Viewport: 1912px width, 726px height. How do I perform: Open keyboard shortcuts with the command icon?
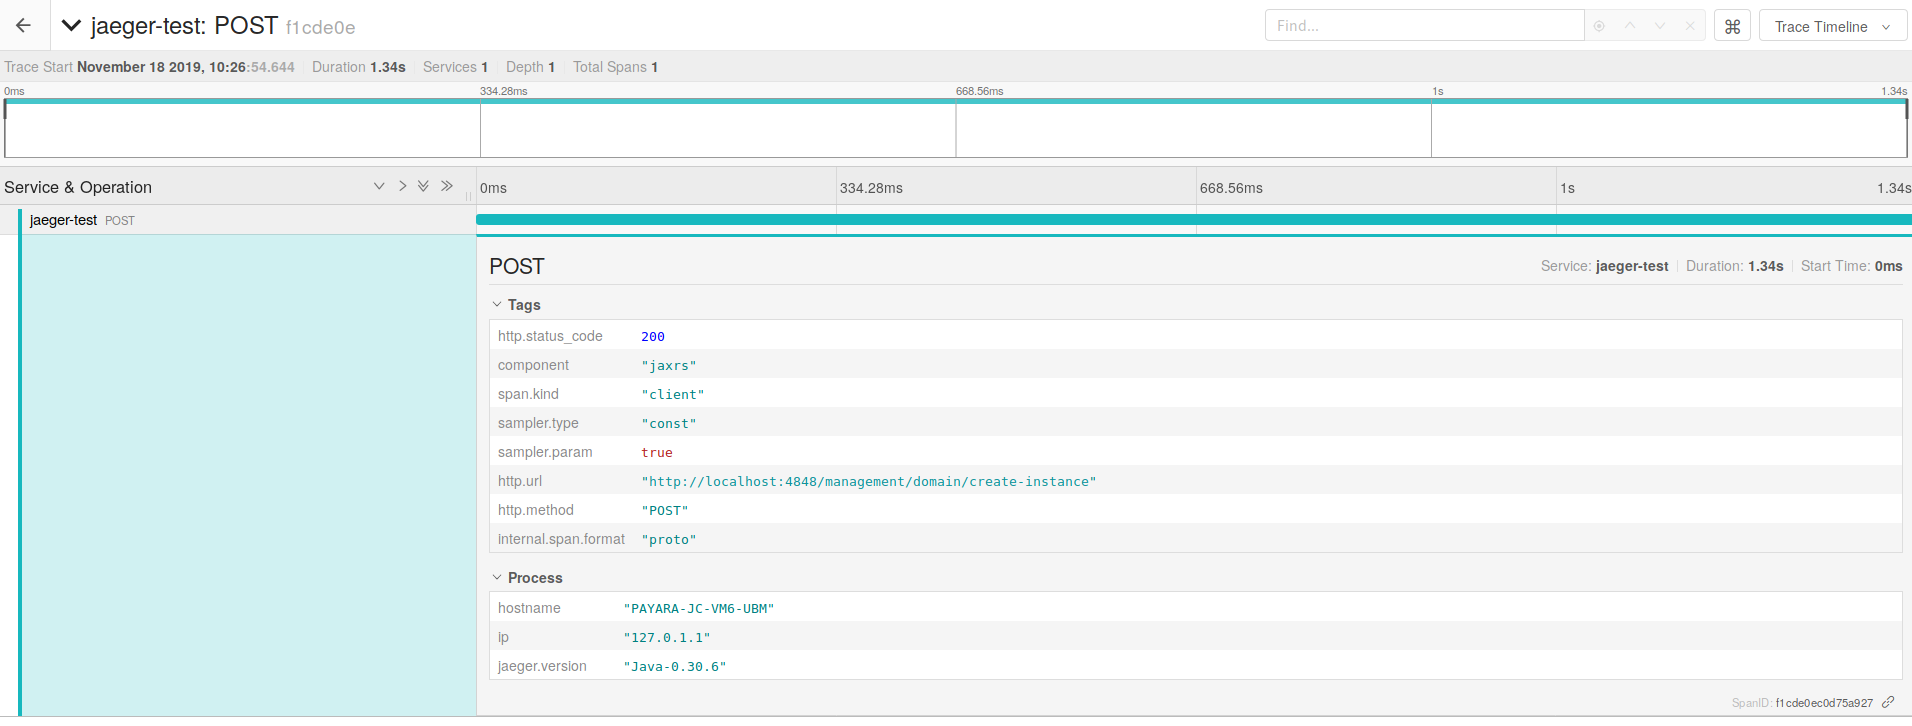(x=1732, y=27)
